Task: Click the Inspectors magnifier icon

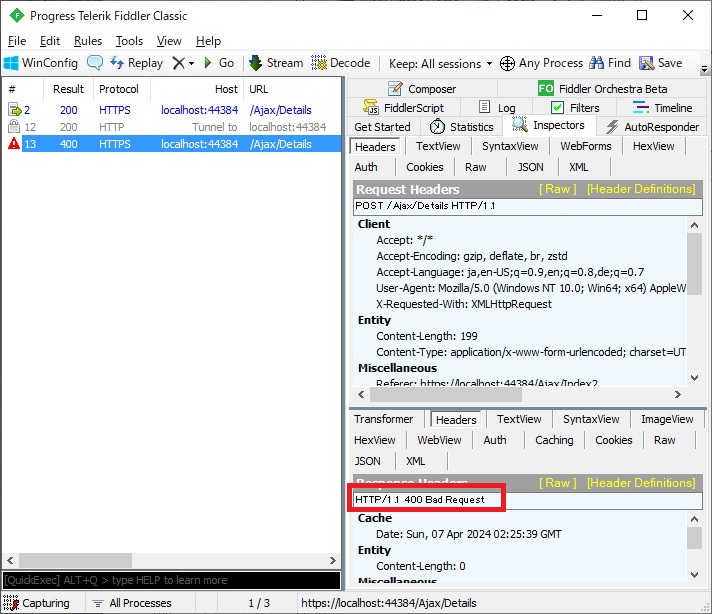Action: point(519,124)
